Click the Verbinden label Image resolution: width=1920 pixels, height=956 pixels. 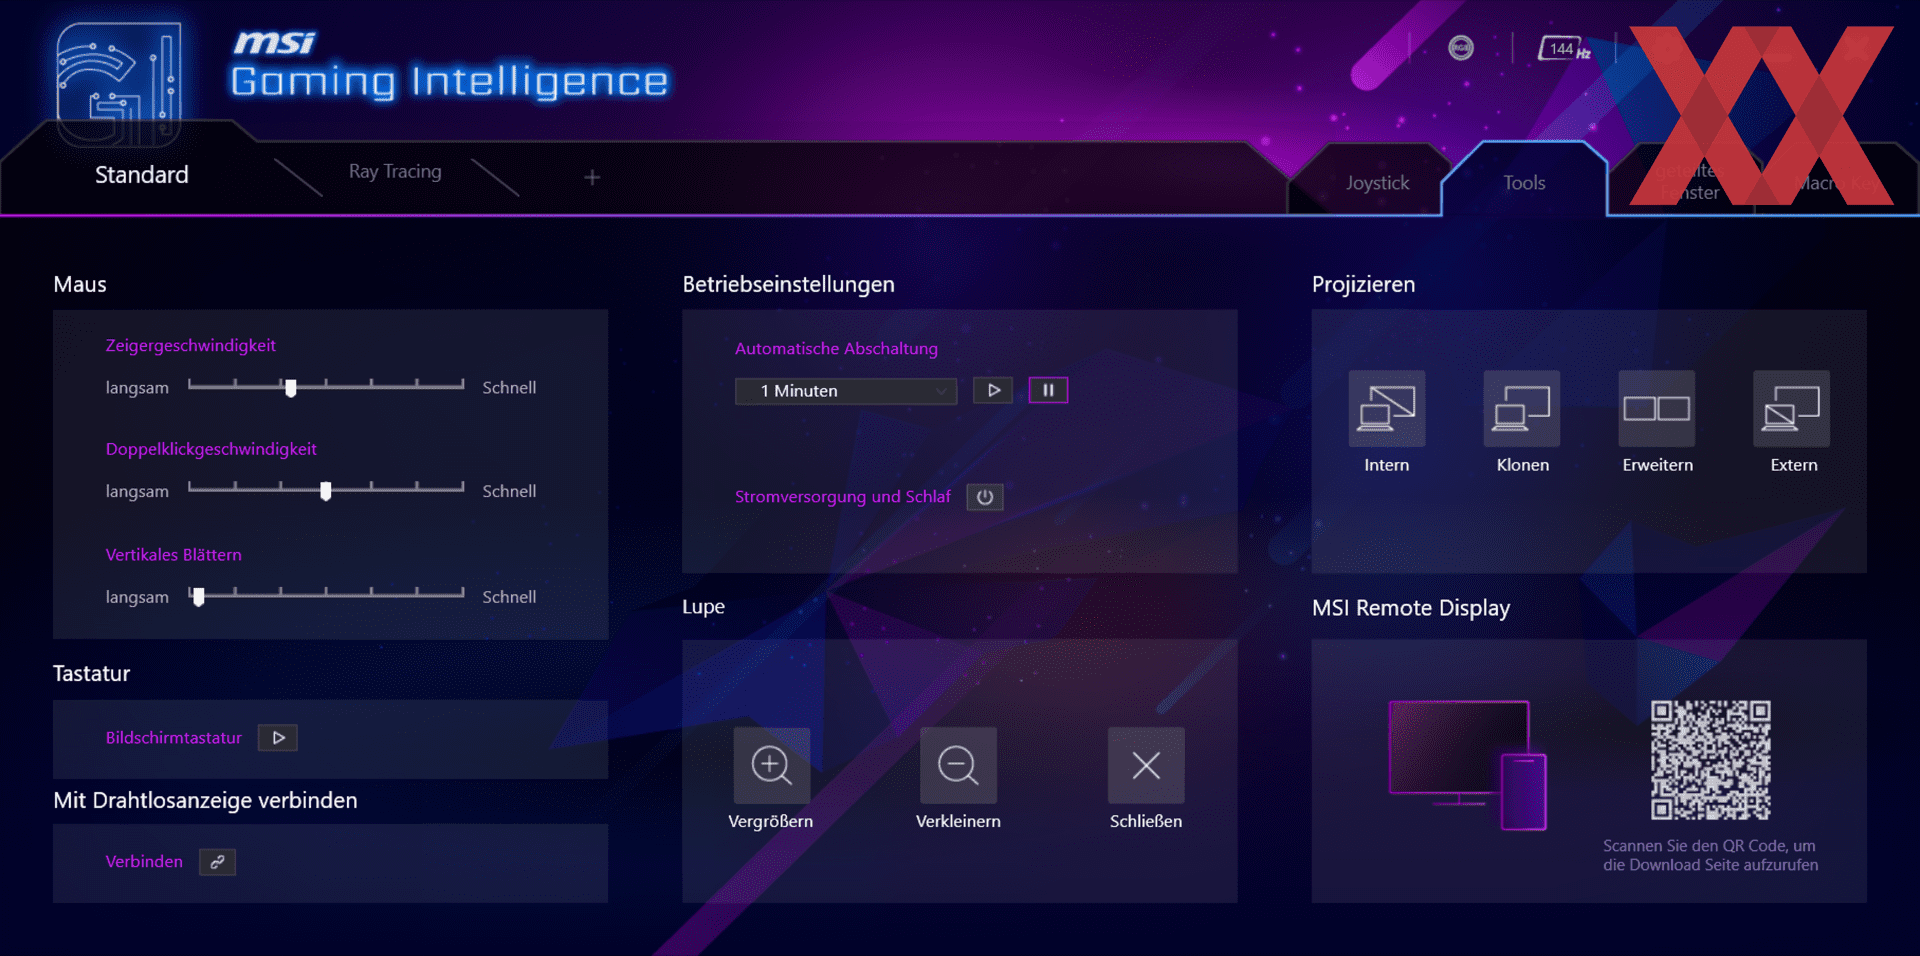tap(144, 861)
